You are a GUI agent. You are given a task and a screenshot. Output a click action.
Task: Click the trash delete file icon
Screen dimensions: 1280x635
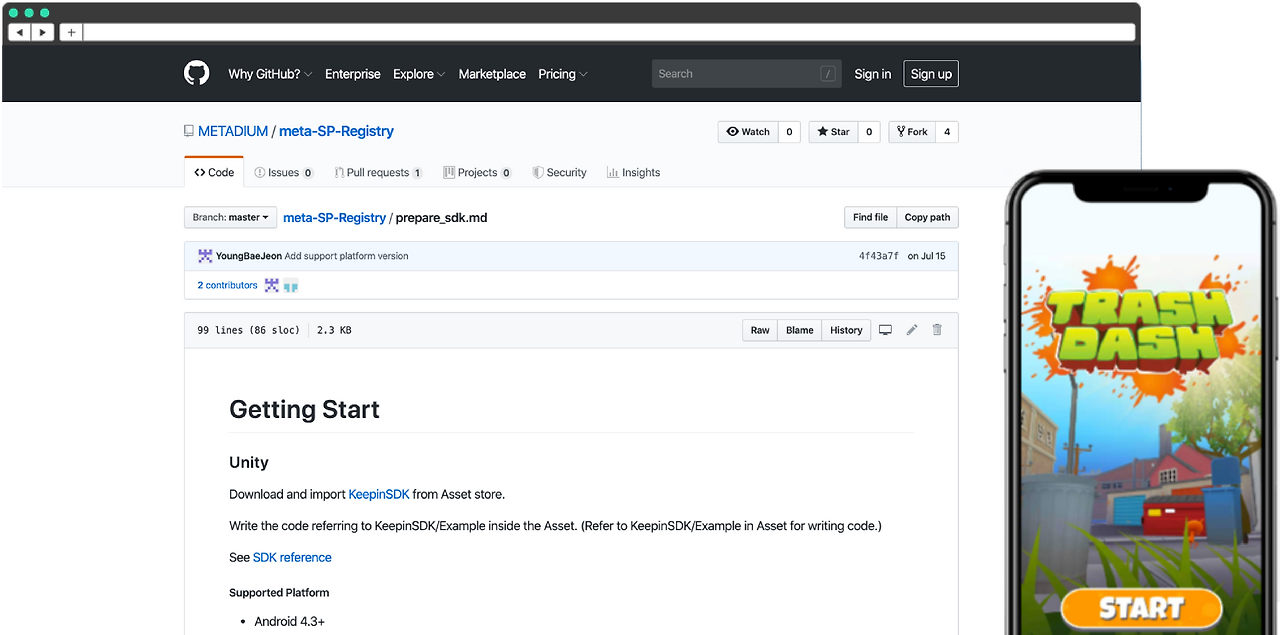(937, 330)
